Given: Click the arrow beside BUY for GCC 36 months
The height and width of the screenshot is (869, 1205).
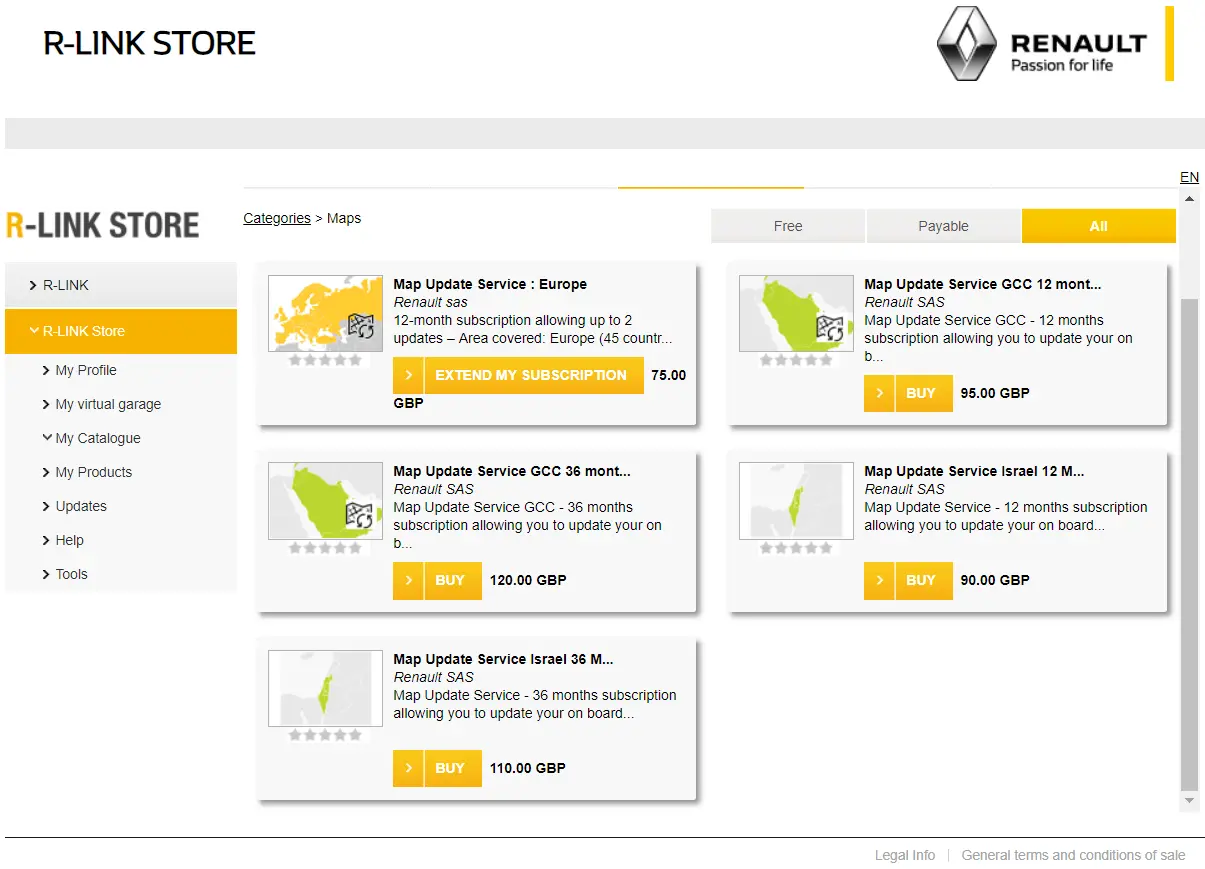Looking at the screenshot, I should click(408, 580).
